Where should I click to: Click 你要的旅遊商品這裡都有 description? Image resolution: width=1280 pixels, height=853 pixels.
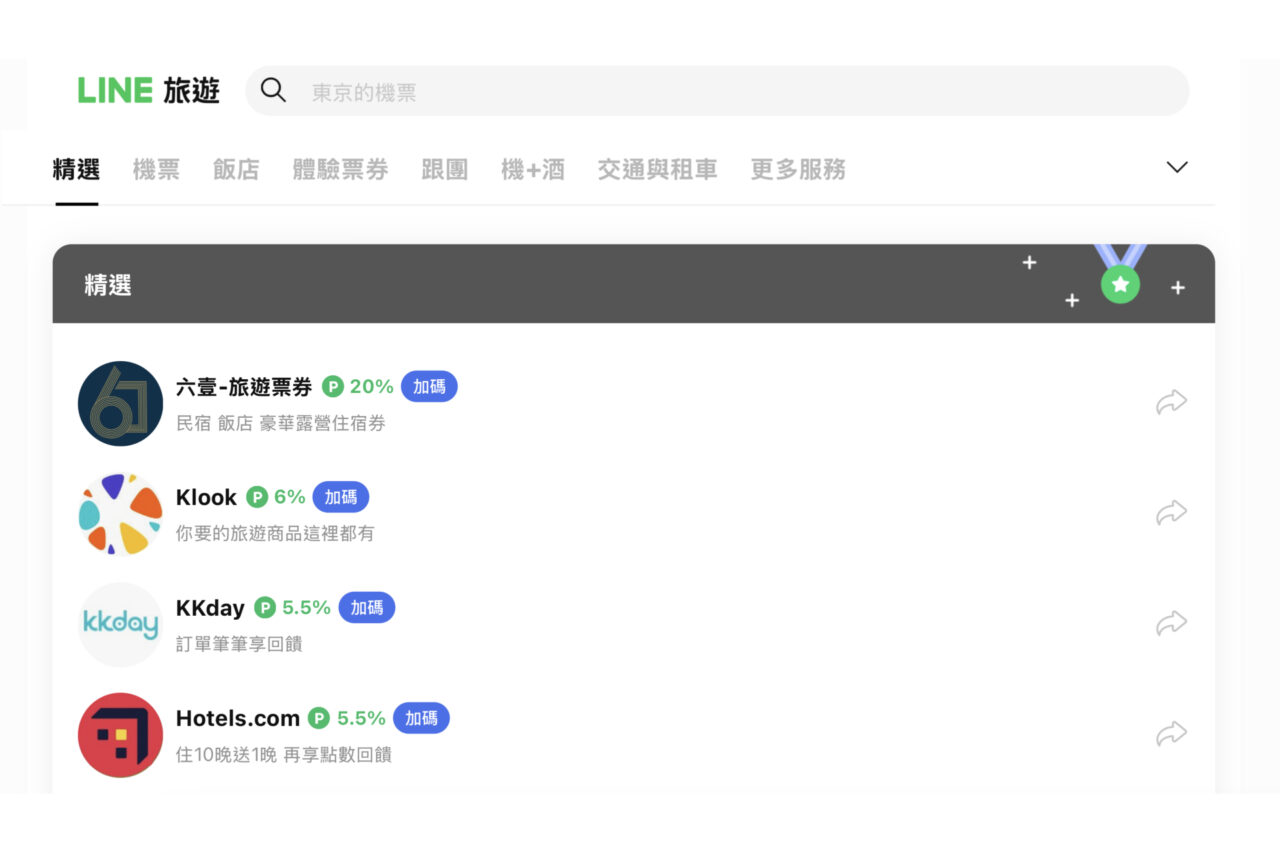(x=275, y=533)
